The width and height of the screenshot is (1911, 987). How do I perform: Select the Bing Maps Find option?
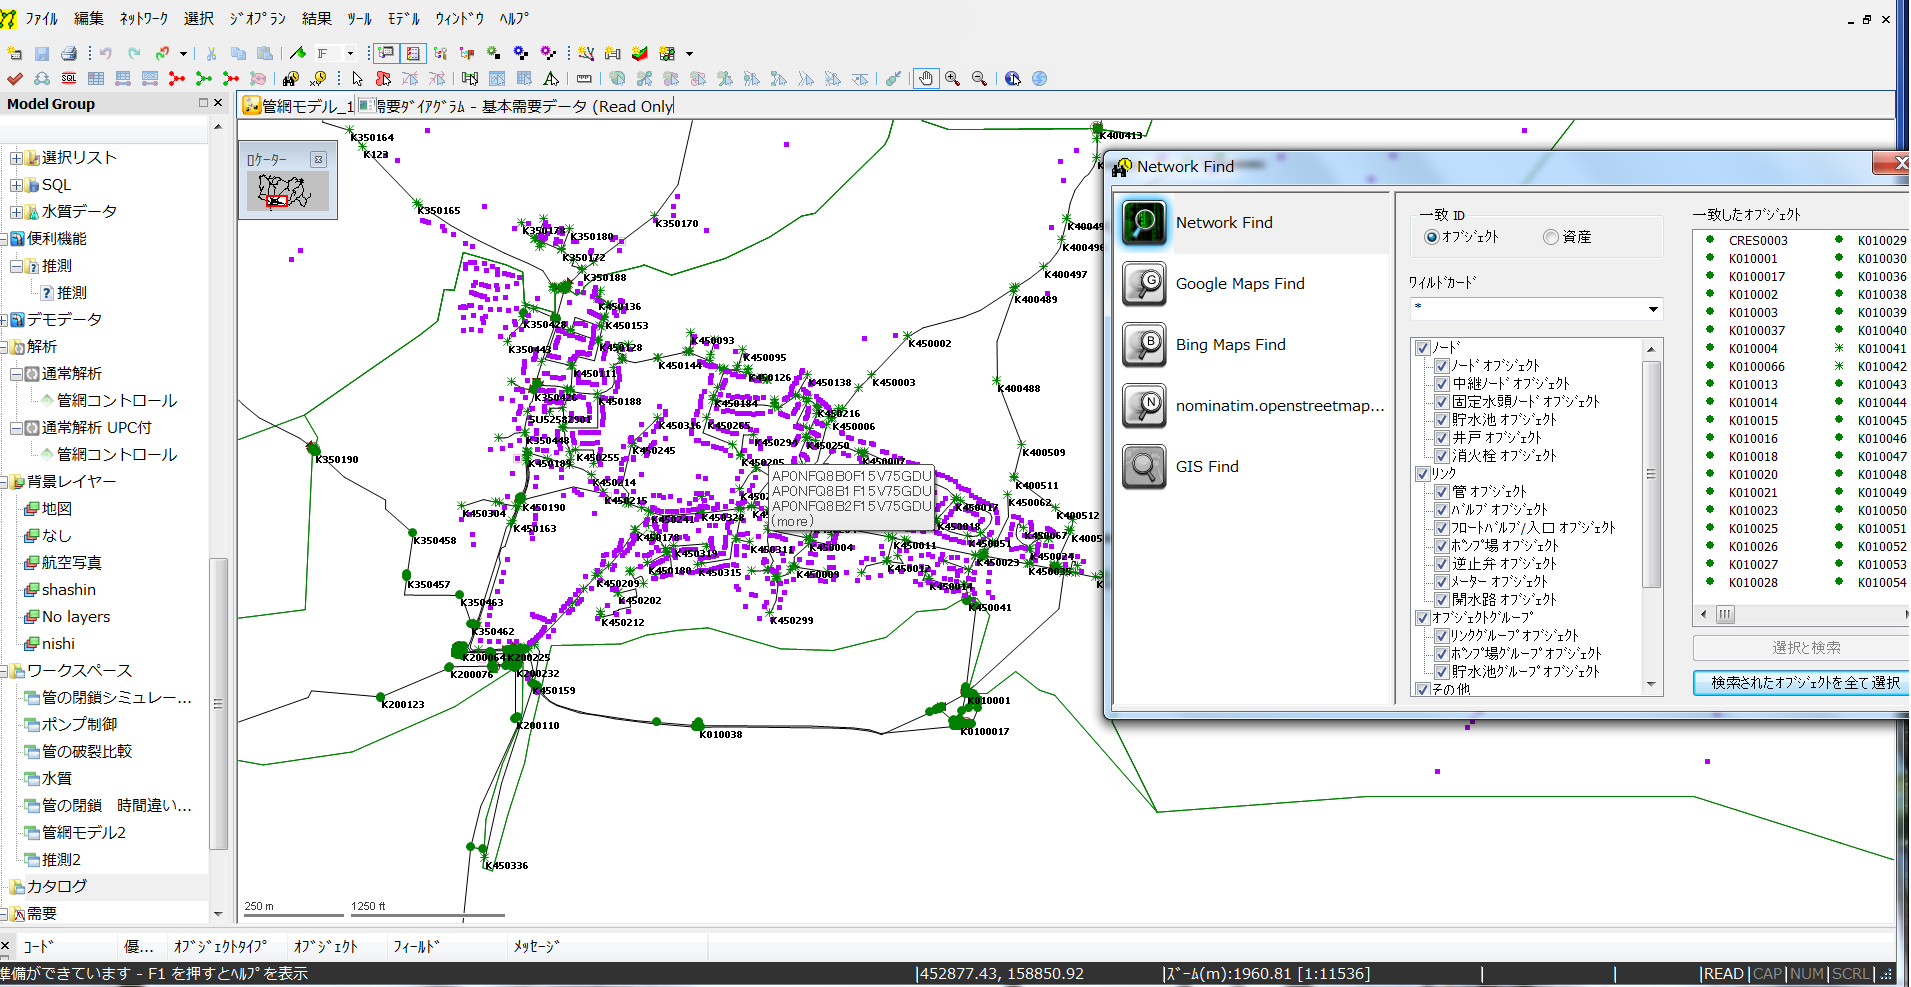(x=1252, y=345)
